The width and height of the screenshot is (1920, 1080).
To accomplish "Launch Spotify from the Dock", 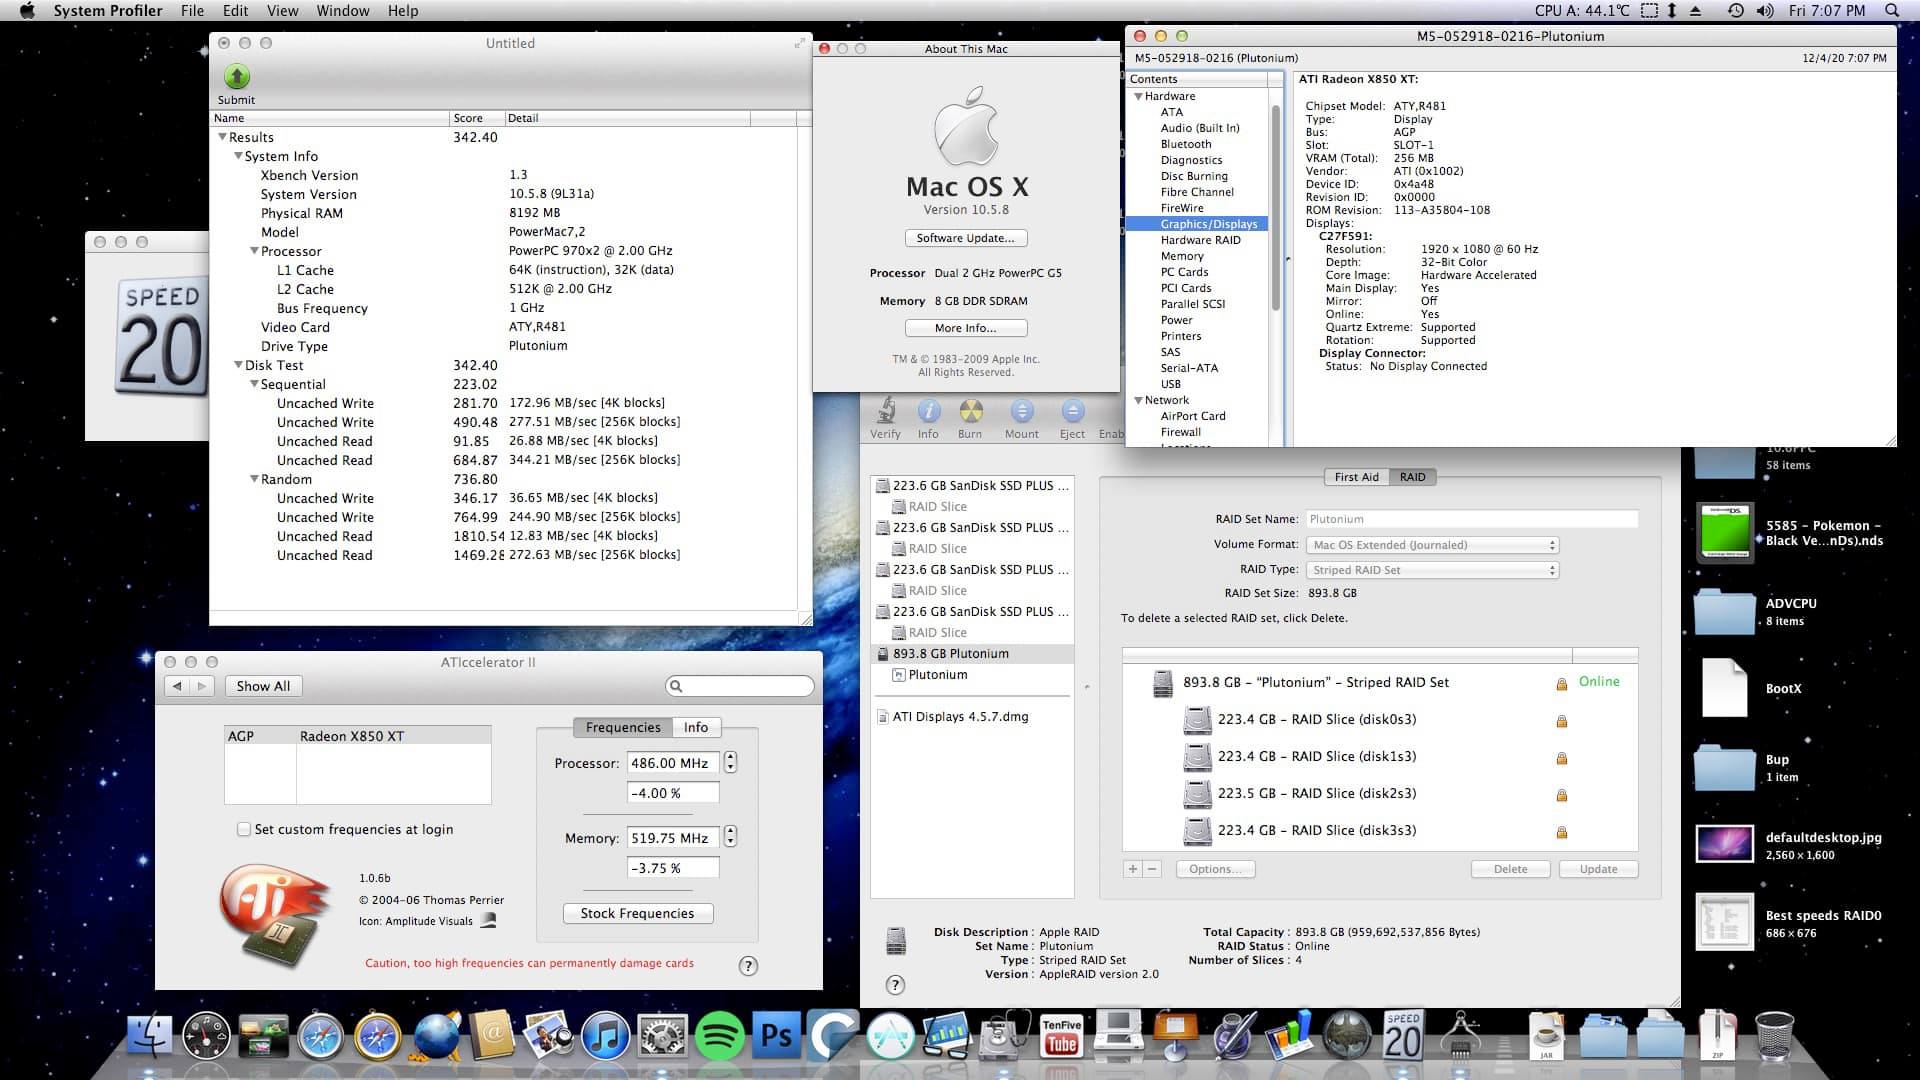I will pos(719,1037).
